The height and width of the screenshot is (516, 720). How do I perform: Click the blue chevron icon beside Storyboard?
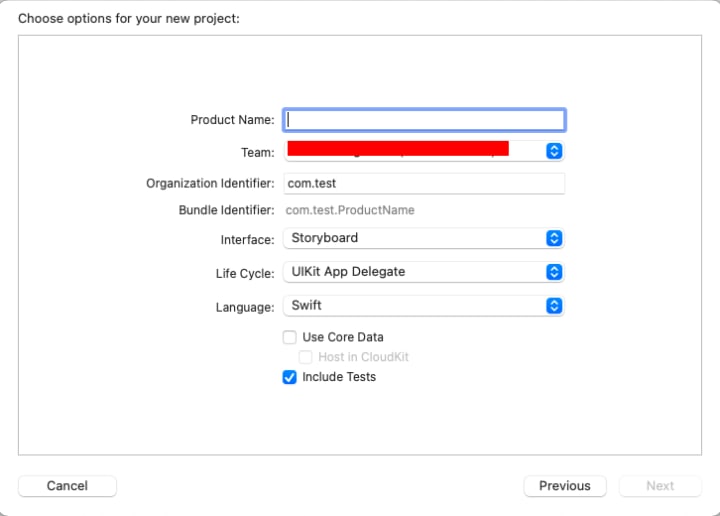tap(555, 238)
